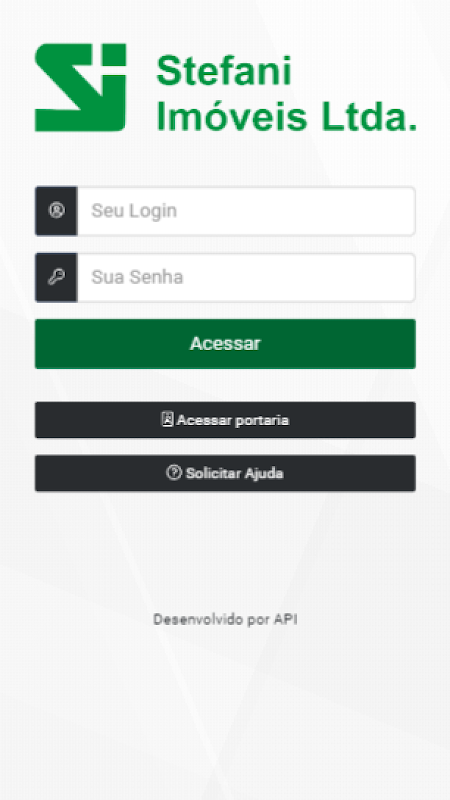Click the user profile icon beside login

56,210
